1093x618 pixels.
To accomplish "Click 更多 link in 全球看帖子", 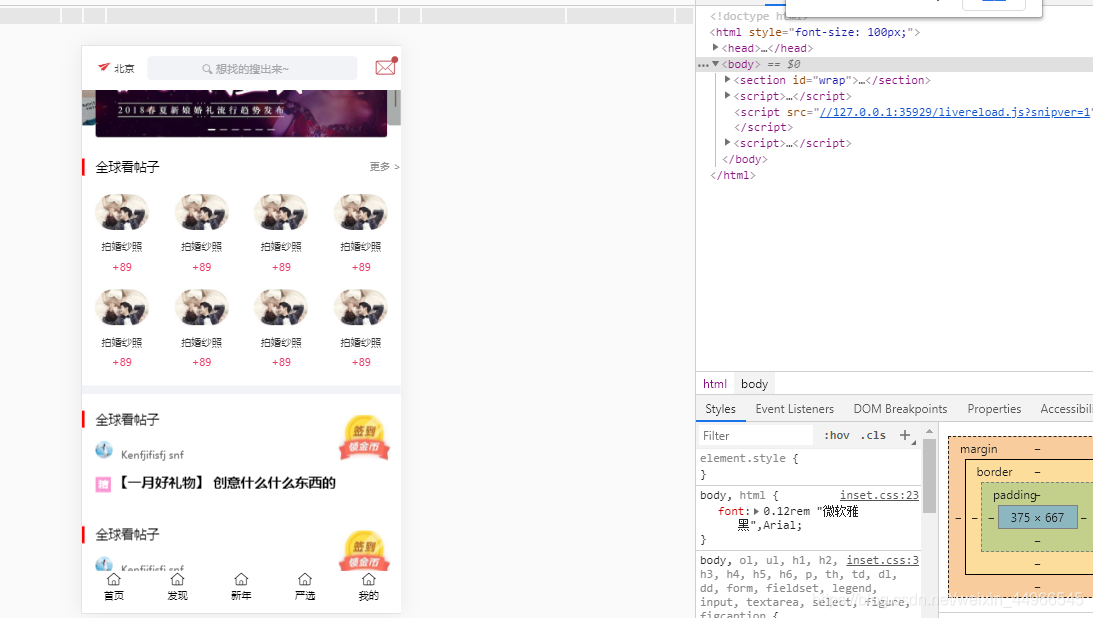I will pyautogui.click(x=384, y=167).
